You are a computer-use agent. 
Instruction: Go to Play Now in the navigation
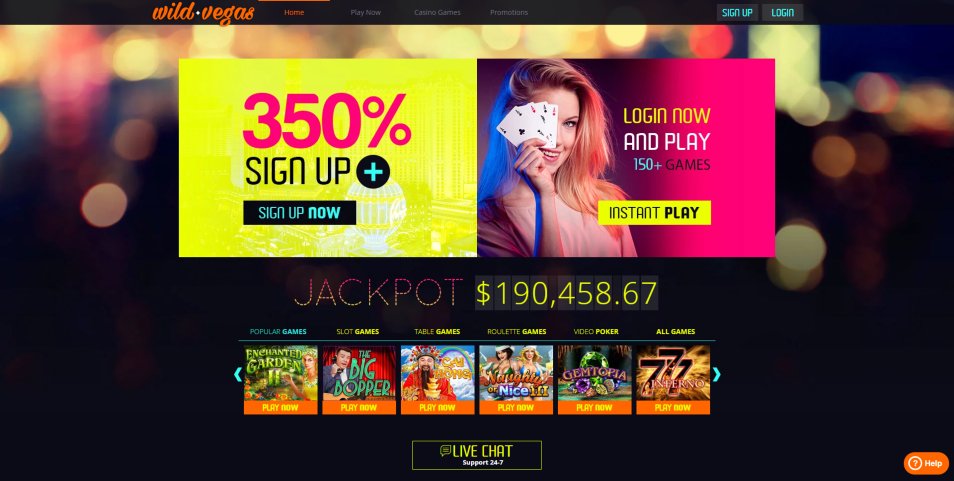366,12
